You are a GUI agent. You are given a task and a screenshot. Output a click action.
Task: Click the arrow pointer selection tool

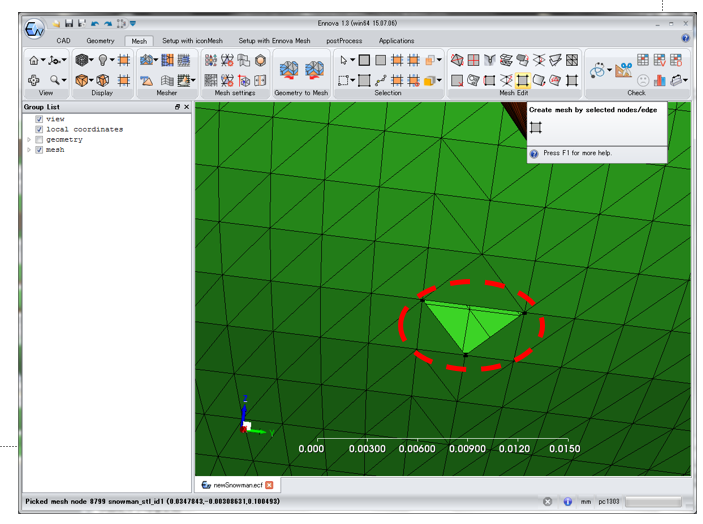[344, 60]
